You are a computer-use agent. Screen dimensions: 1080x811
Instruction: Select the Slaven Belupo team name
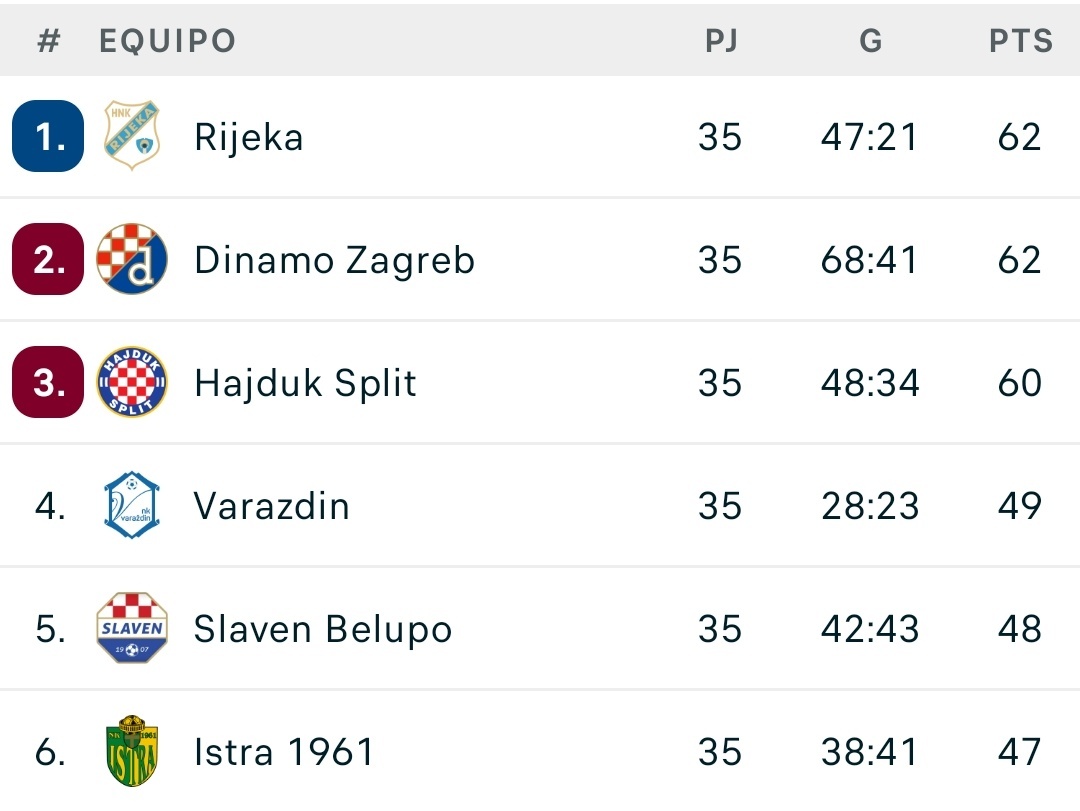coord(323,629)
